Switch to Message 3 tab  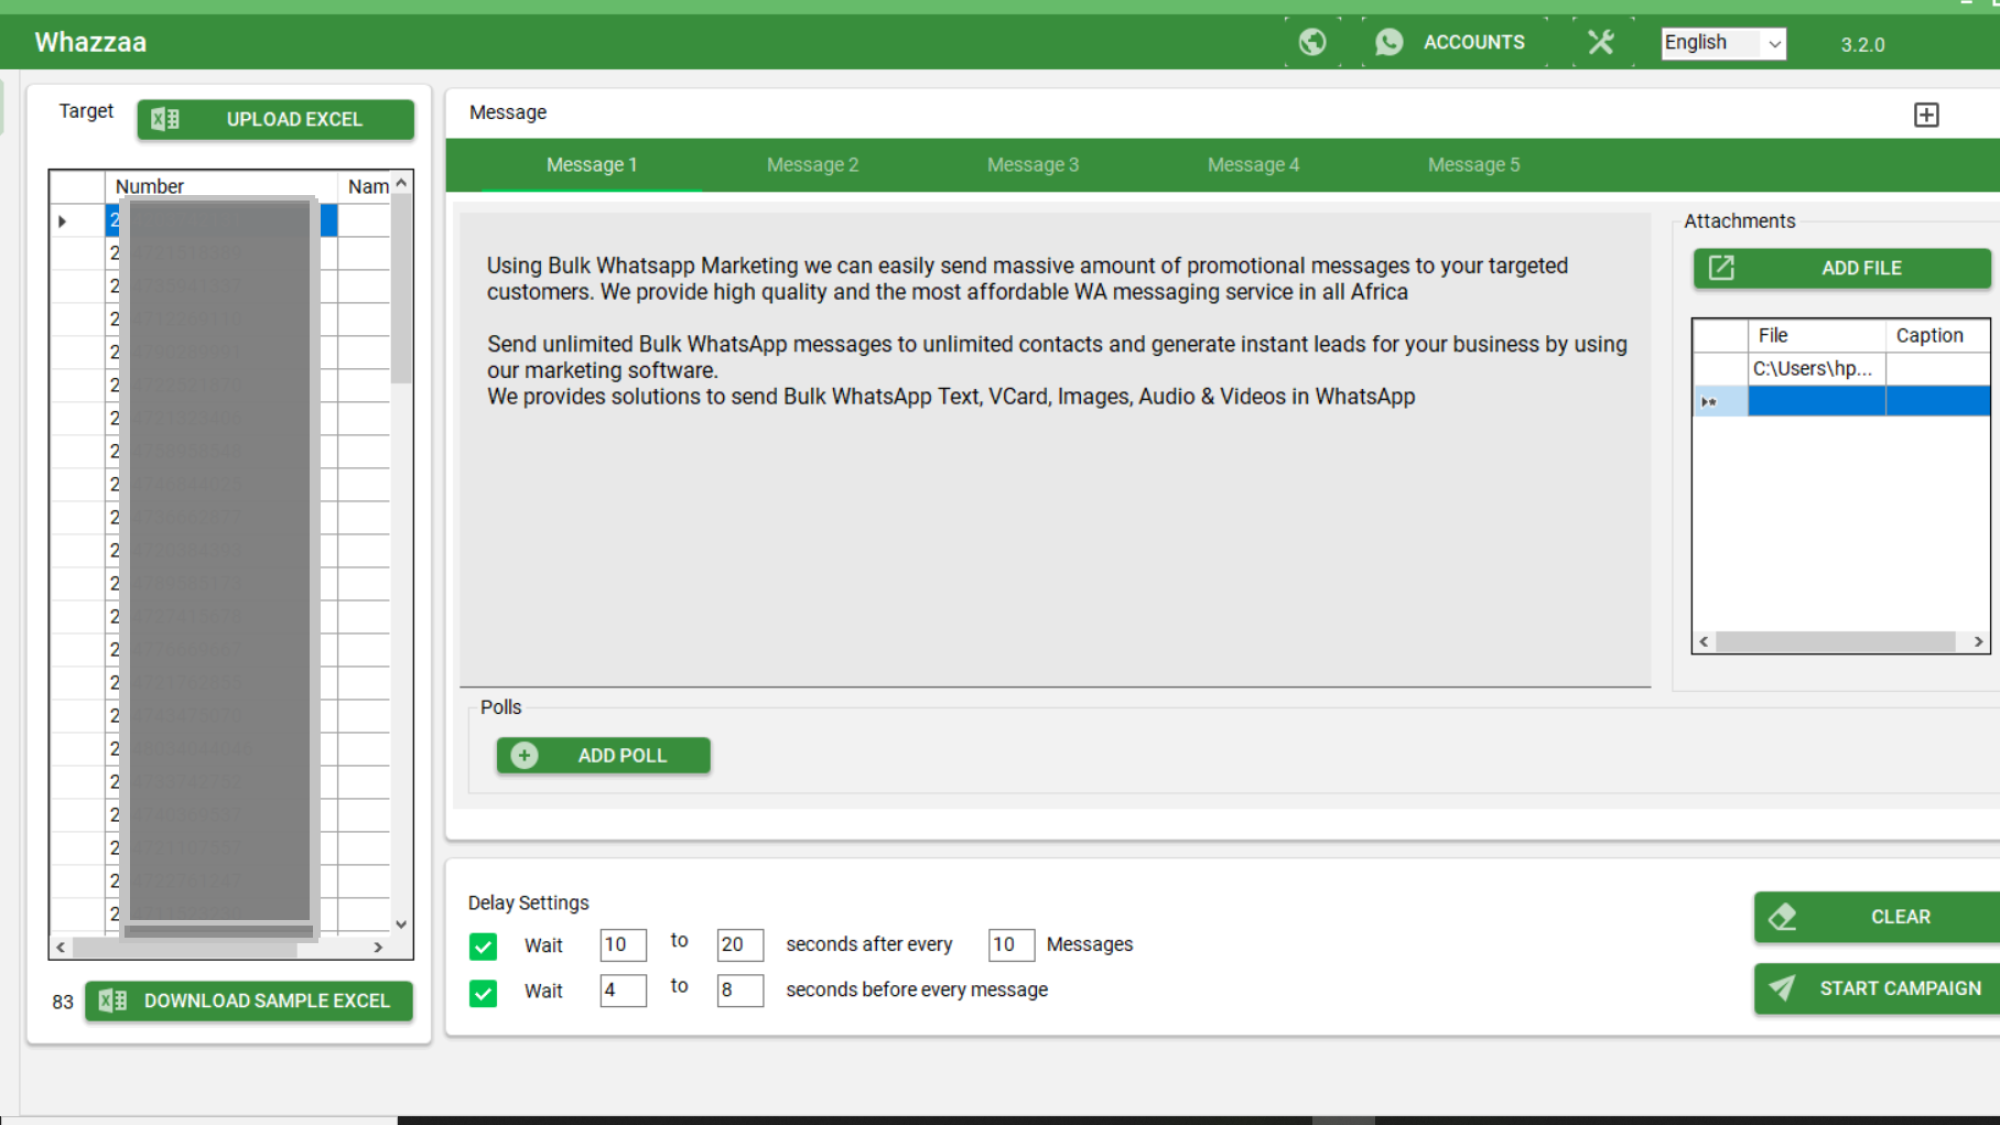pos(1033,165)
